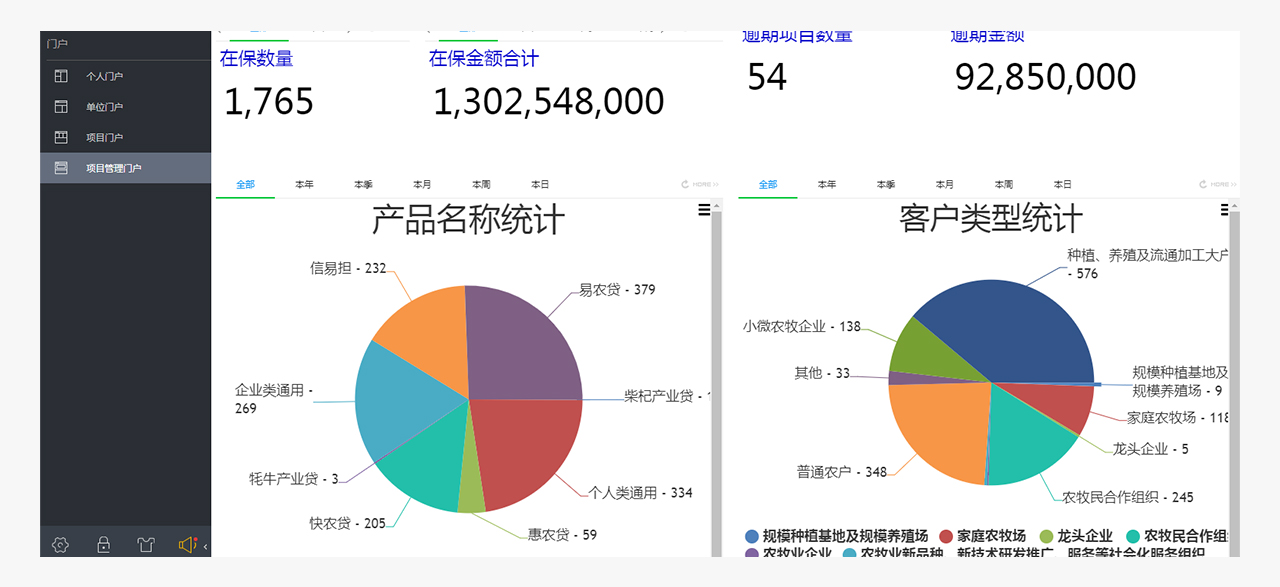Select 本日 tab above 客户类型统计 chart
Viewport: 1280px width, 587px height.
(x=1063, y=185)
